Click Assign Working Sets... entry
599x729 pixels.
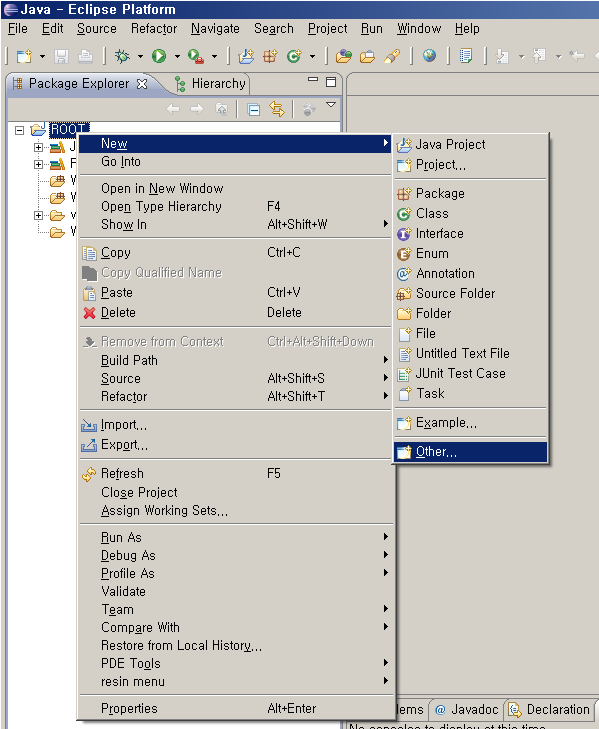[235, 510]
